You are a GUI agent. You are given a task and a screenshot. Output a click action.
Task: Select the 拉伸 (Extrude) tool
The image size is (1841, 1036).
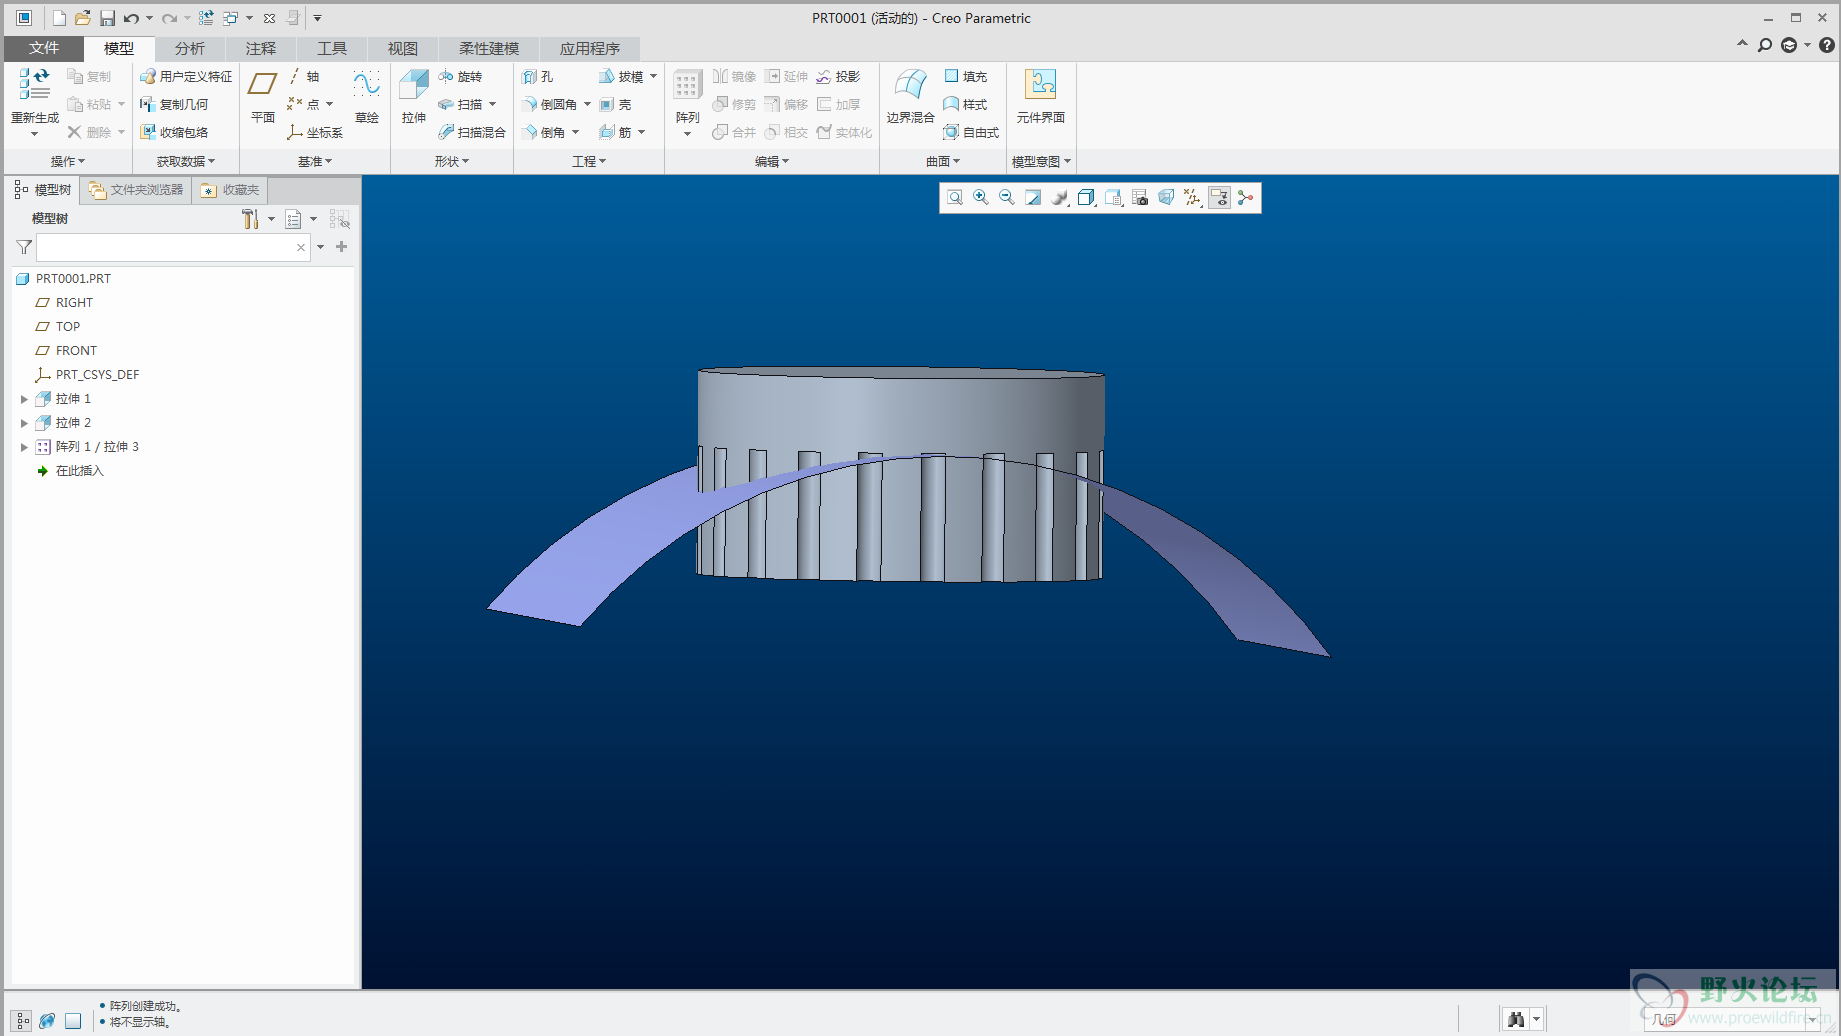(x=413, y=97)
